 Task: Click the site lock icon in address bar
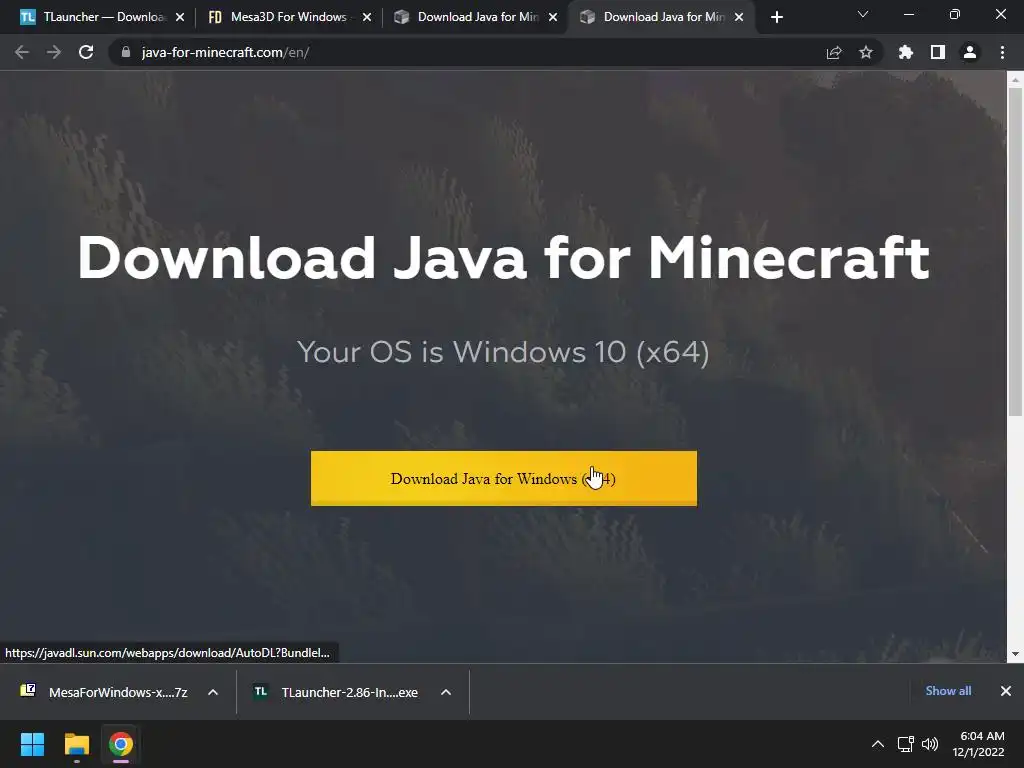(126, 52)
